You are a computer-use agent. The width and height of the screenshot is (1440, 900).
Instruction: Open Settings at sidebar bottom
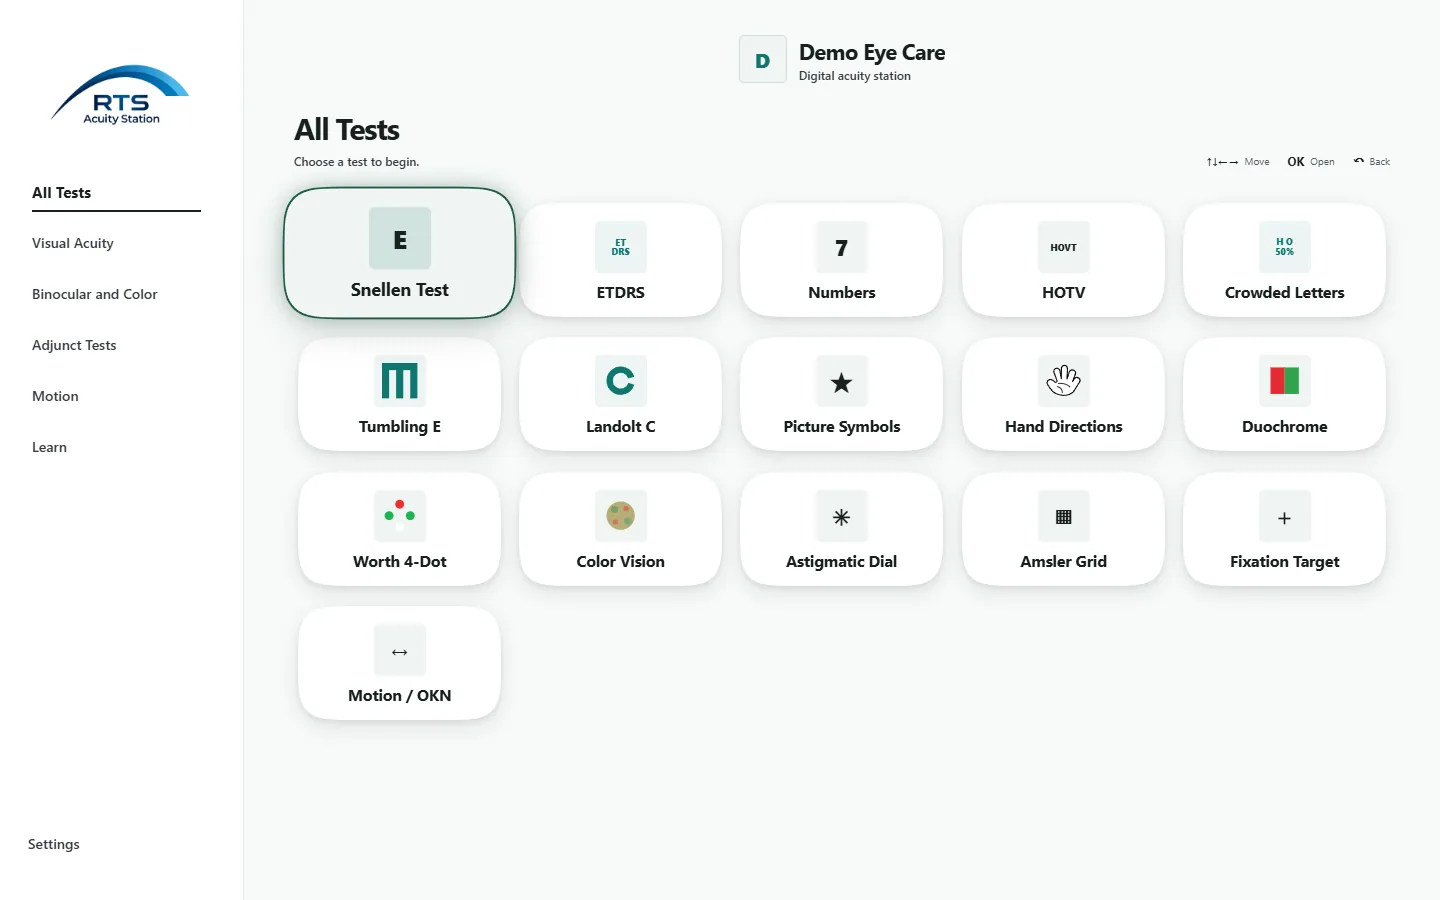[54, 844]
